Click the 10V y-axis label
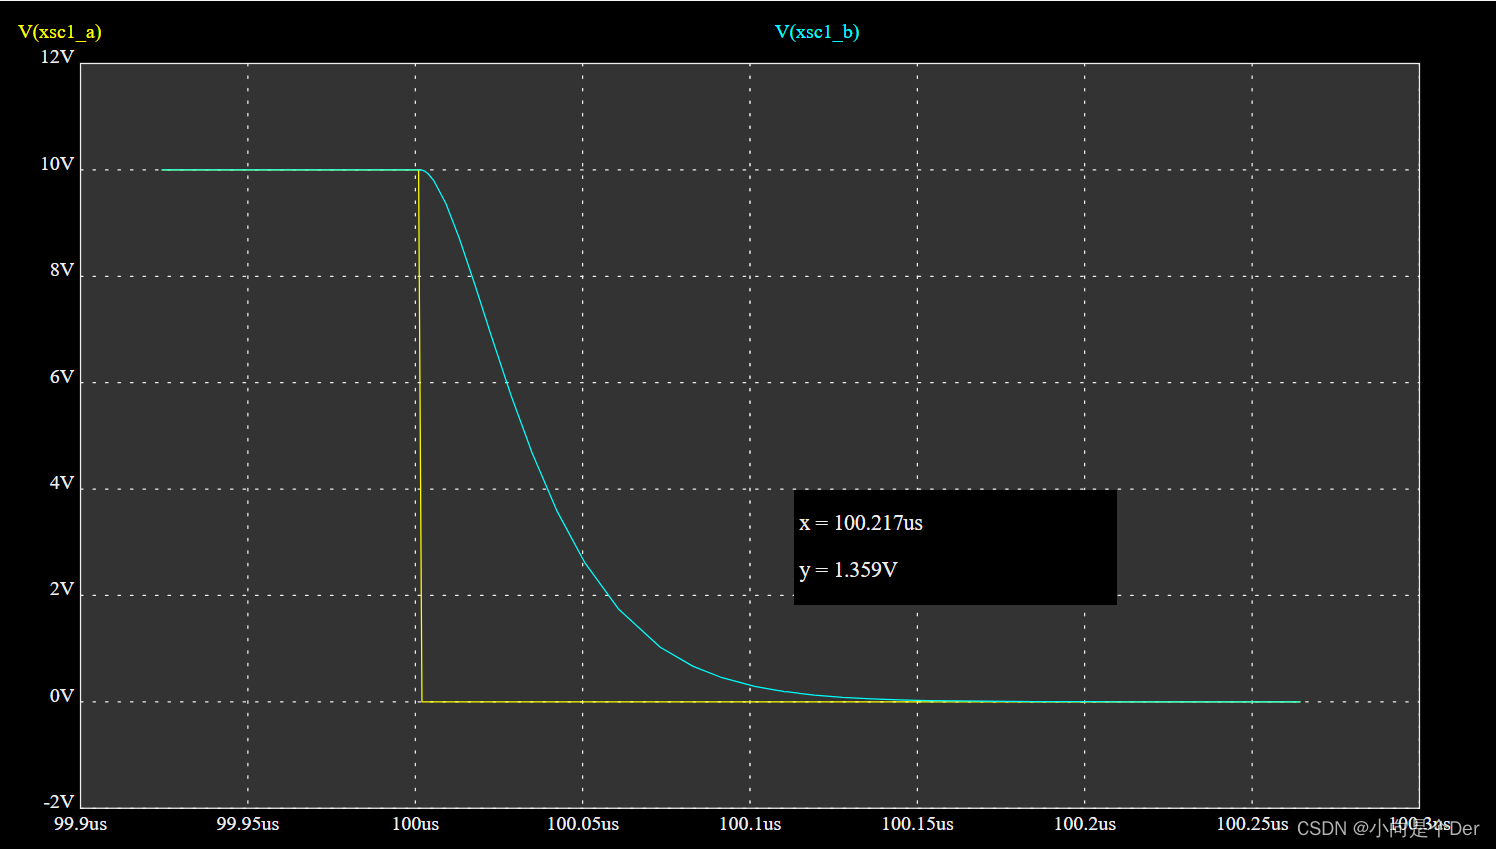Viewport: 1496px width, 849px height. (57, 164)
